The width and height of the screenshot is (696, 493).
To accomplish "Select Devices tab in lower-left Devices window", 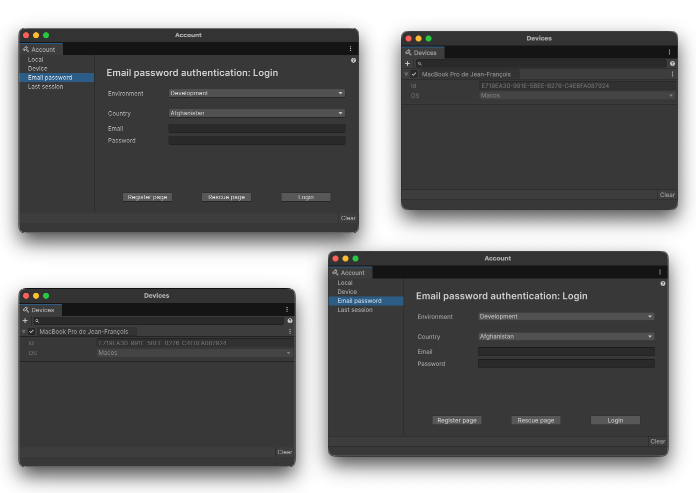I will pos(40,310).
